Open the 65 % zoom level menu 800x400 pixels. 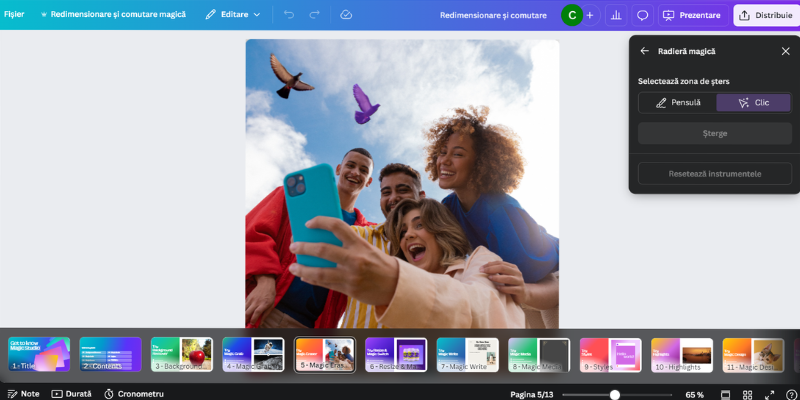click(694, 394)
